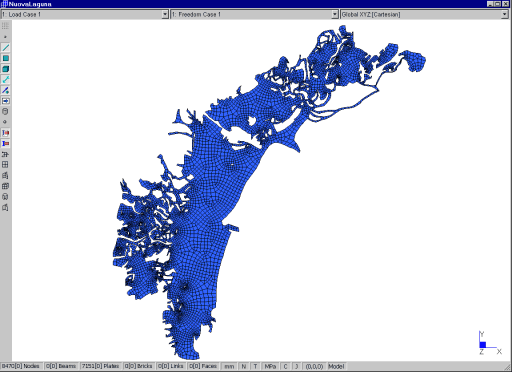Select the beam (line) element tool
The width and height of the screenshot is (512, 372).
[x=6, y=48]
